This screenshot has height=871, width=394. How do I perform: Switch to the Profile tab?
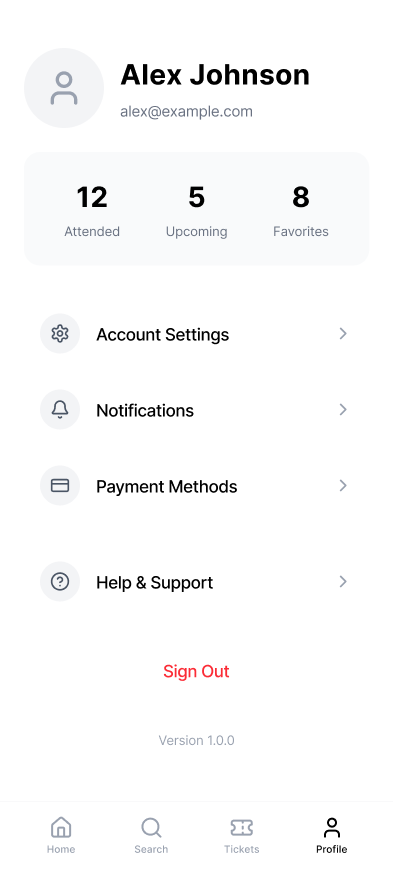point(332,835)
